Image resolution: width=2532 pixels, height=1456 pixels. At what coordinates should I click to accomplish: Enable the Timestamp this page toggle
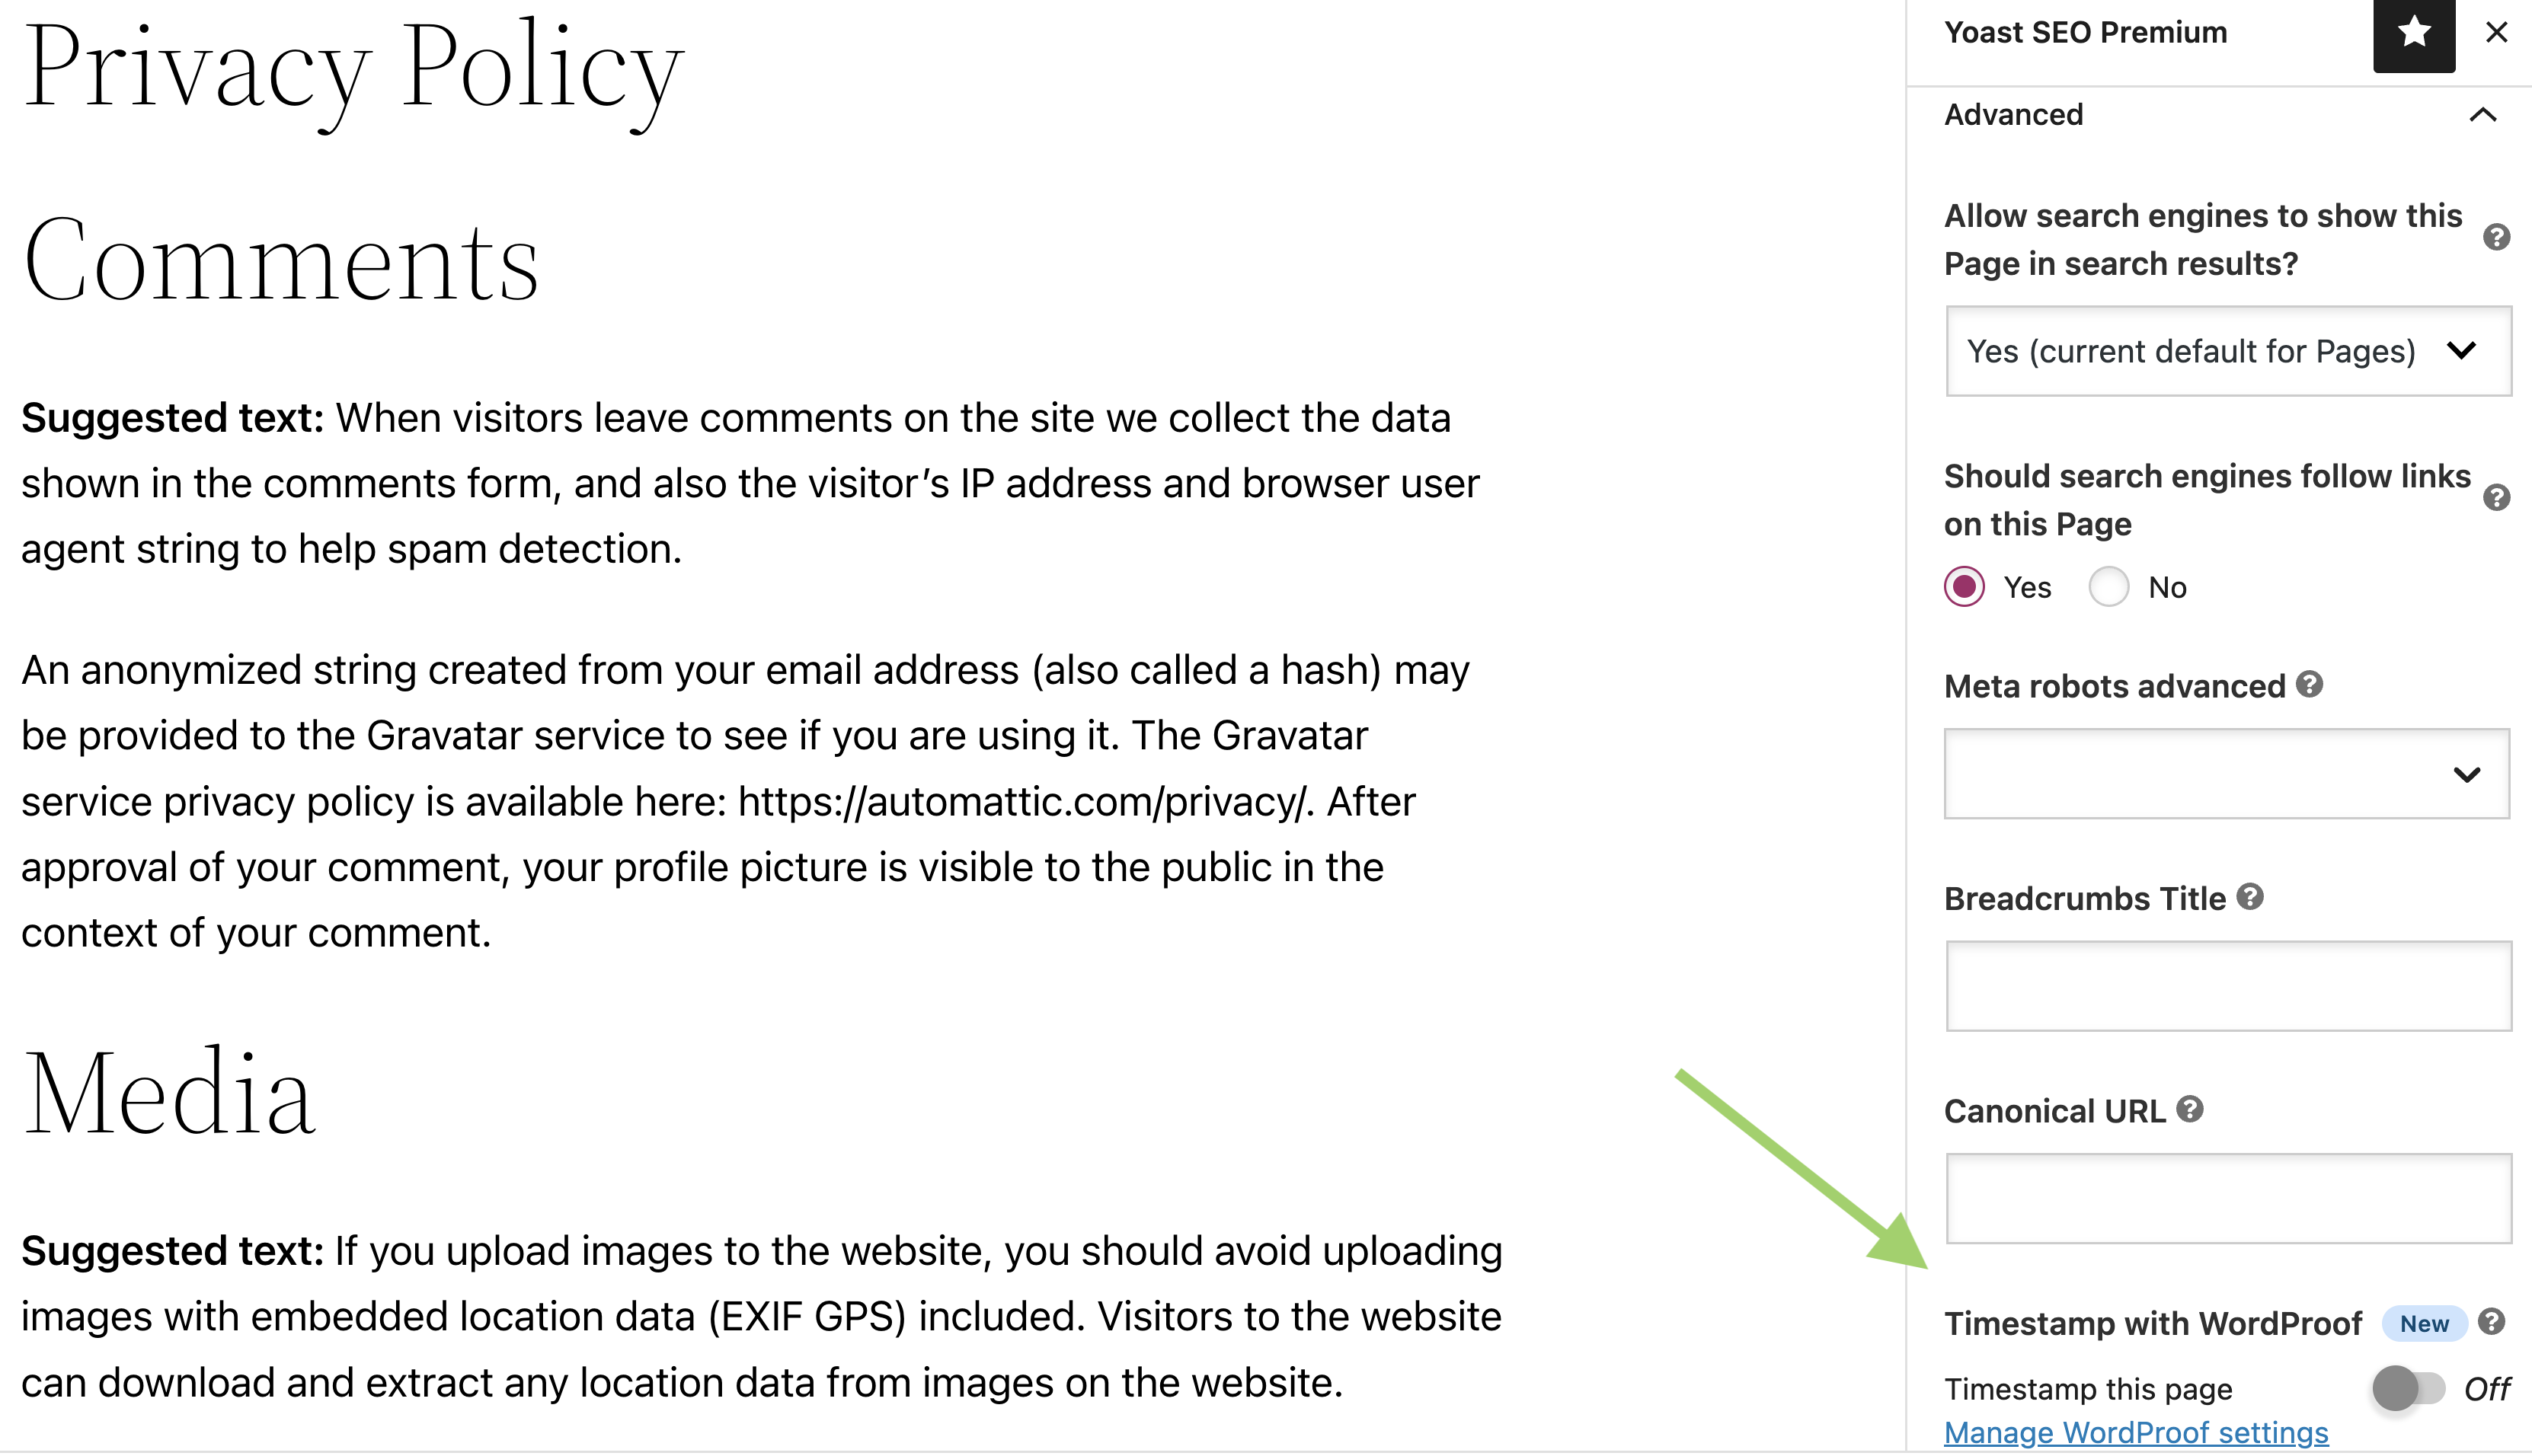click(2408, 1388)
